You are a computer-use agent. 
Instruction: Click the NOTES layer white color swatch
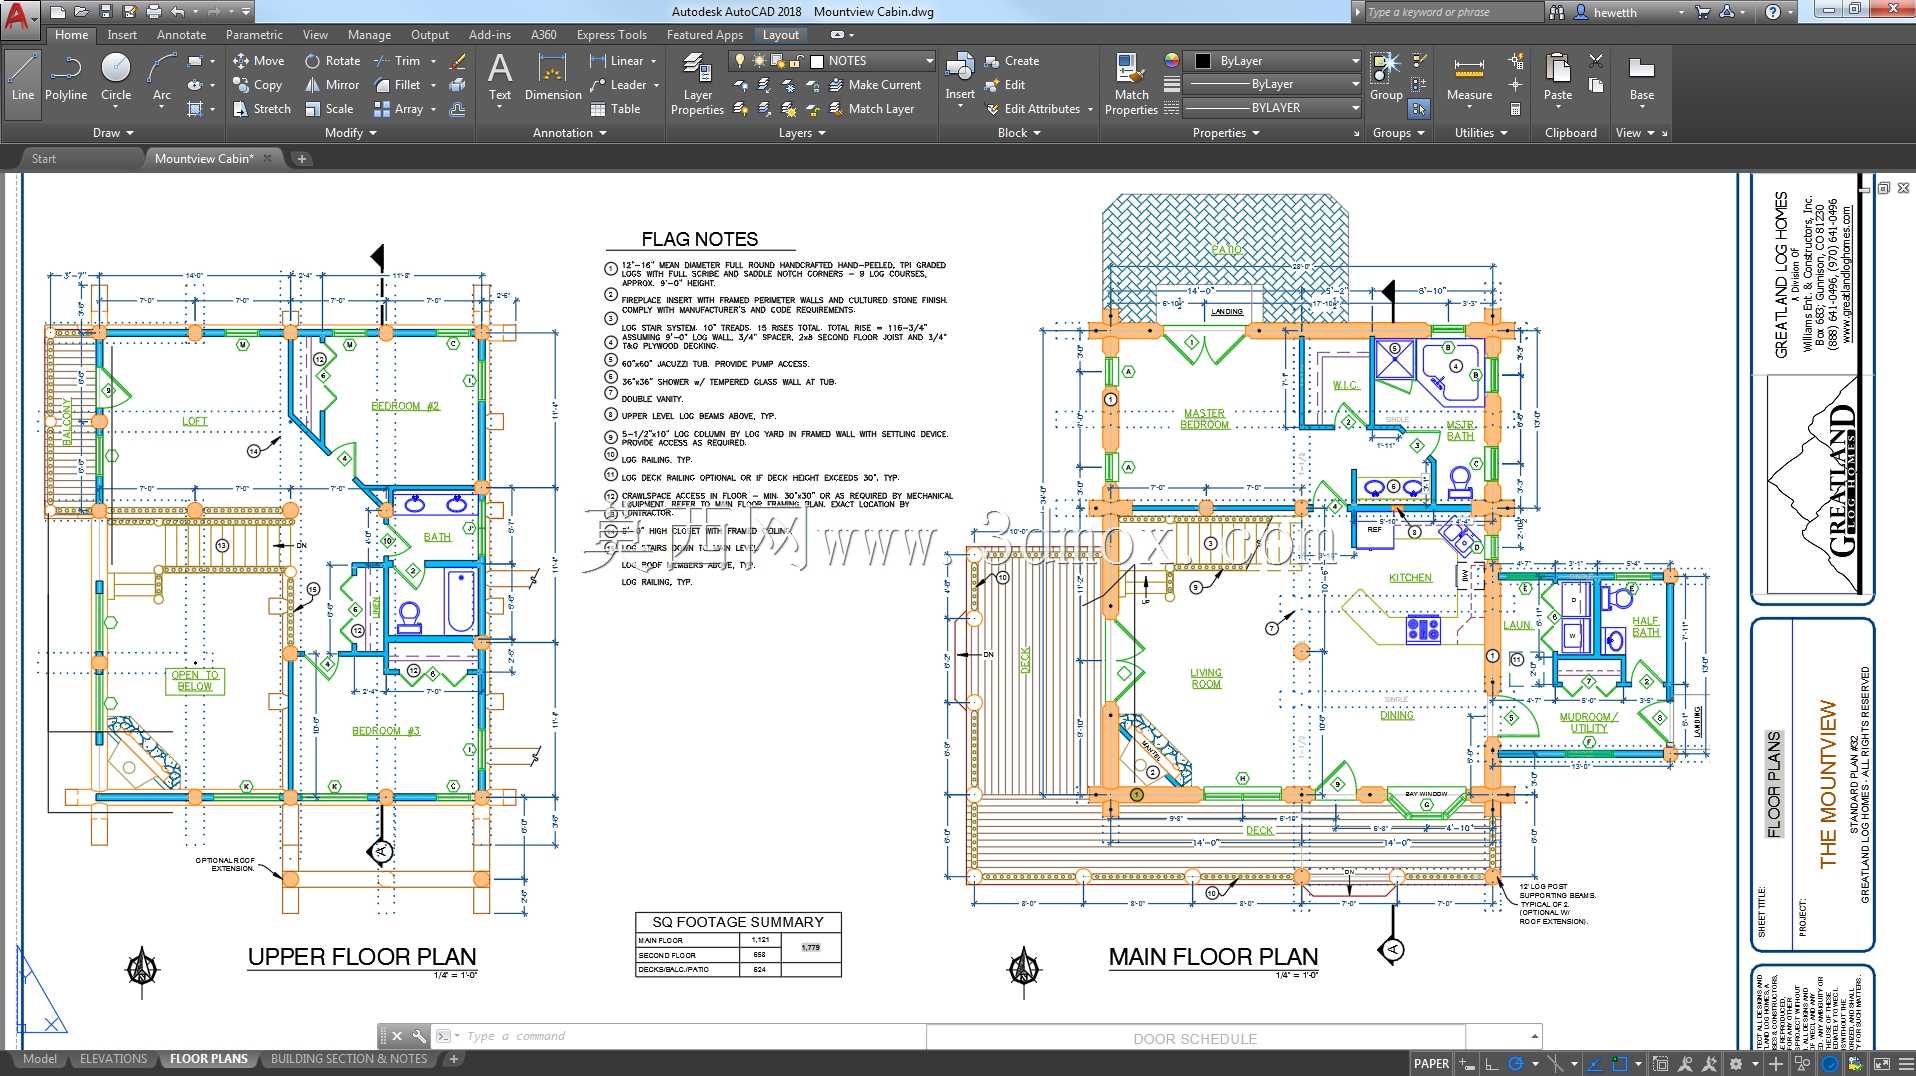(x=817, y=61)
